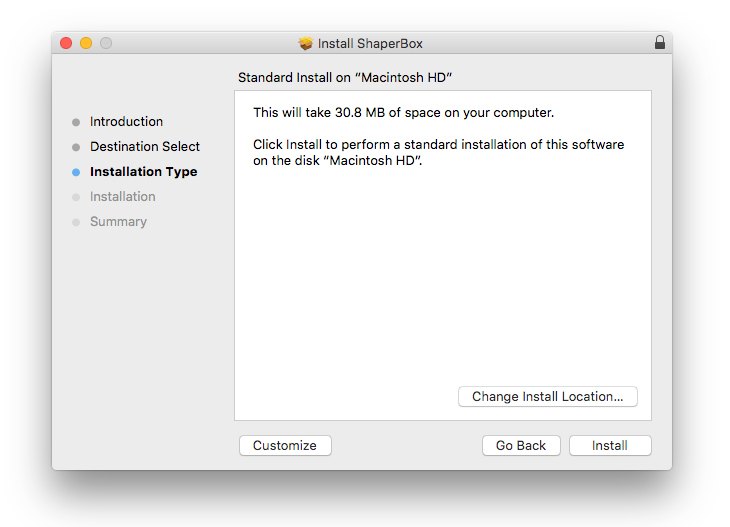Click the greyed-out Installation step label
This screenshot has width=730, height=527.
point(122,197)
